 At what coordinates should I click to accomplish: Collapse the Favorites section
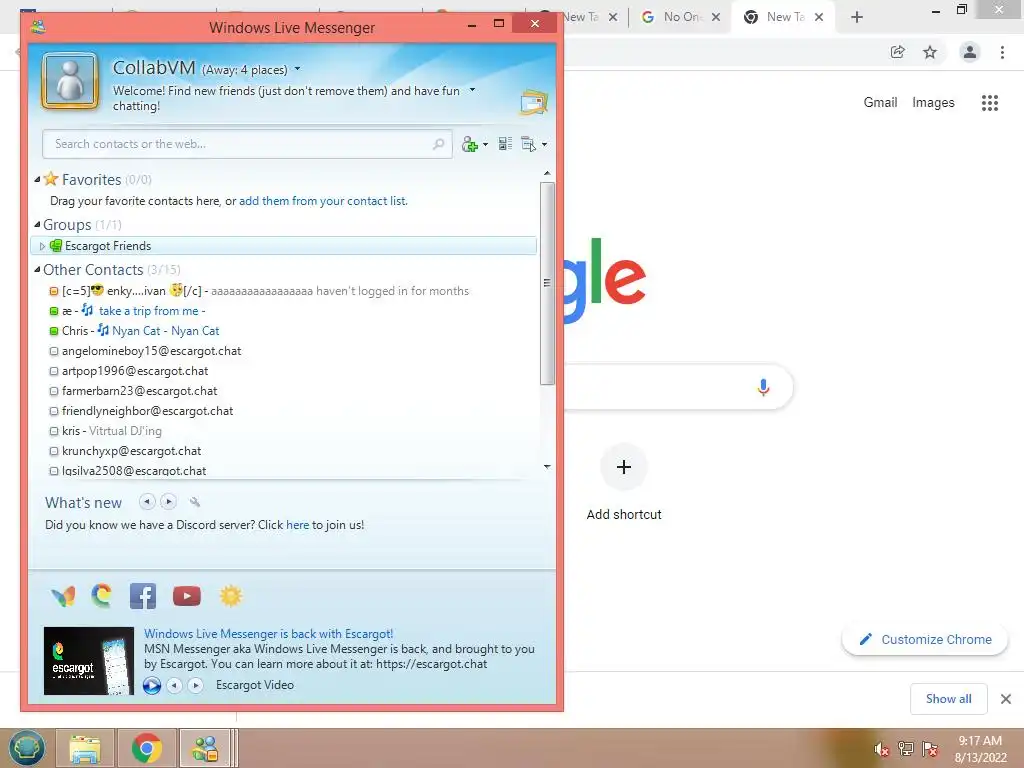37,179
